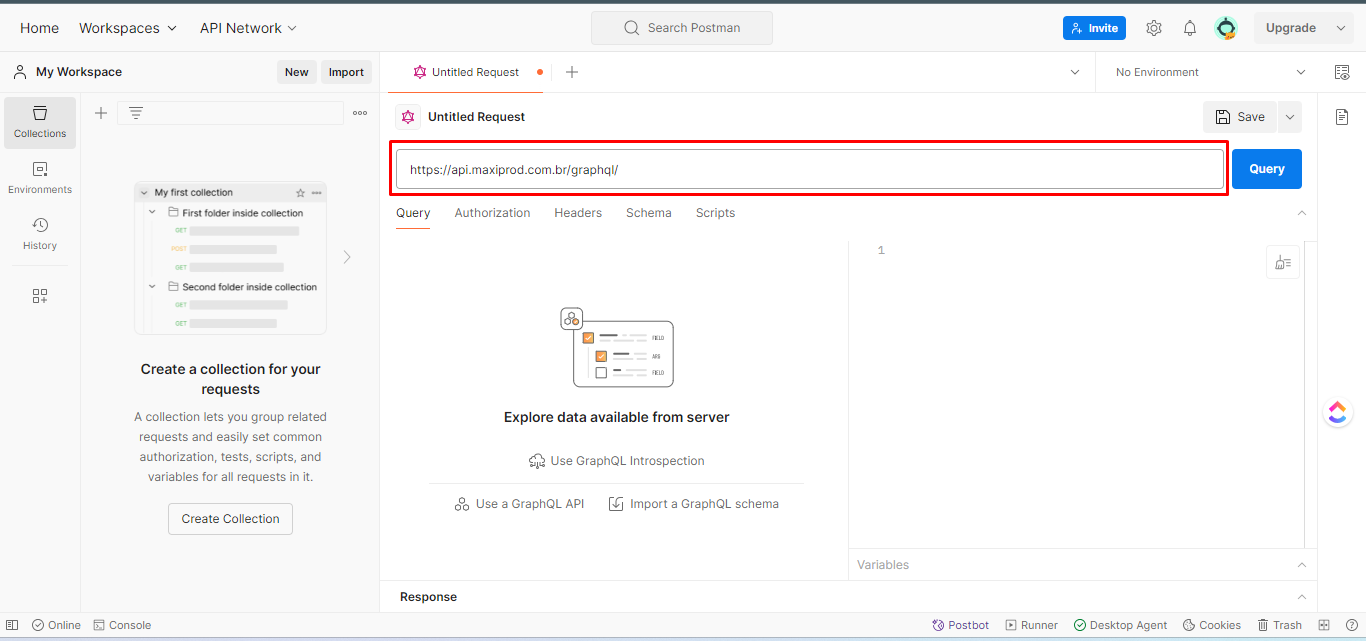Open collection options three-dots menu
Viewport: 1366px width, 641px height.
pos(360,113)
